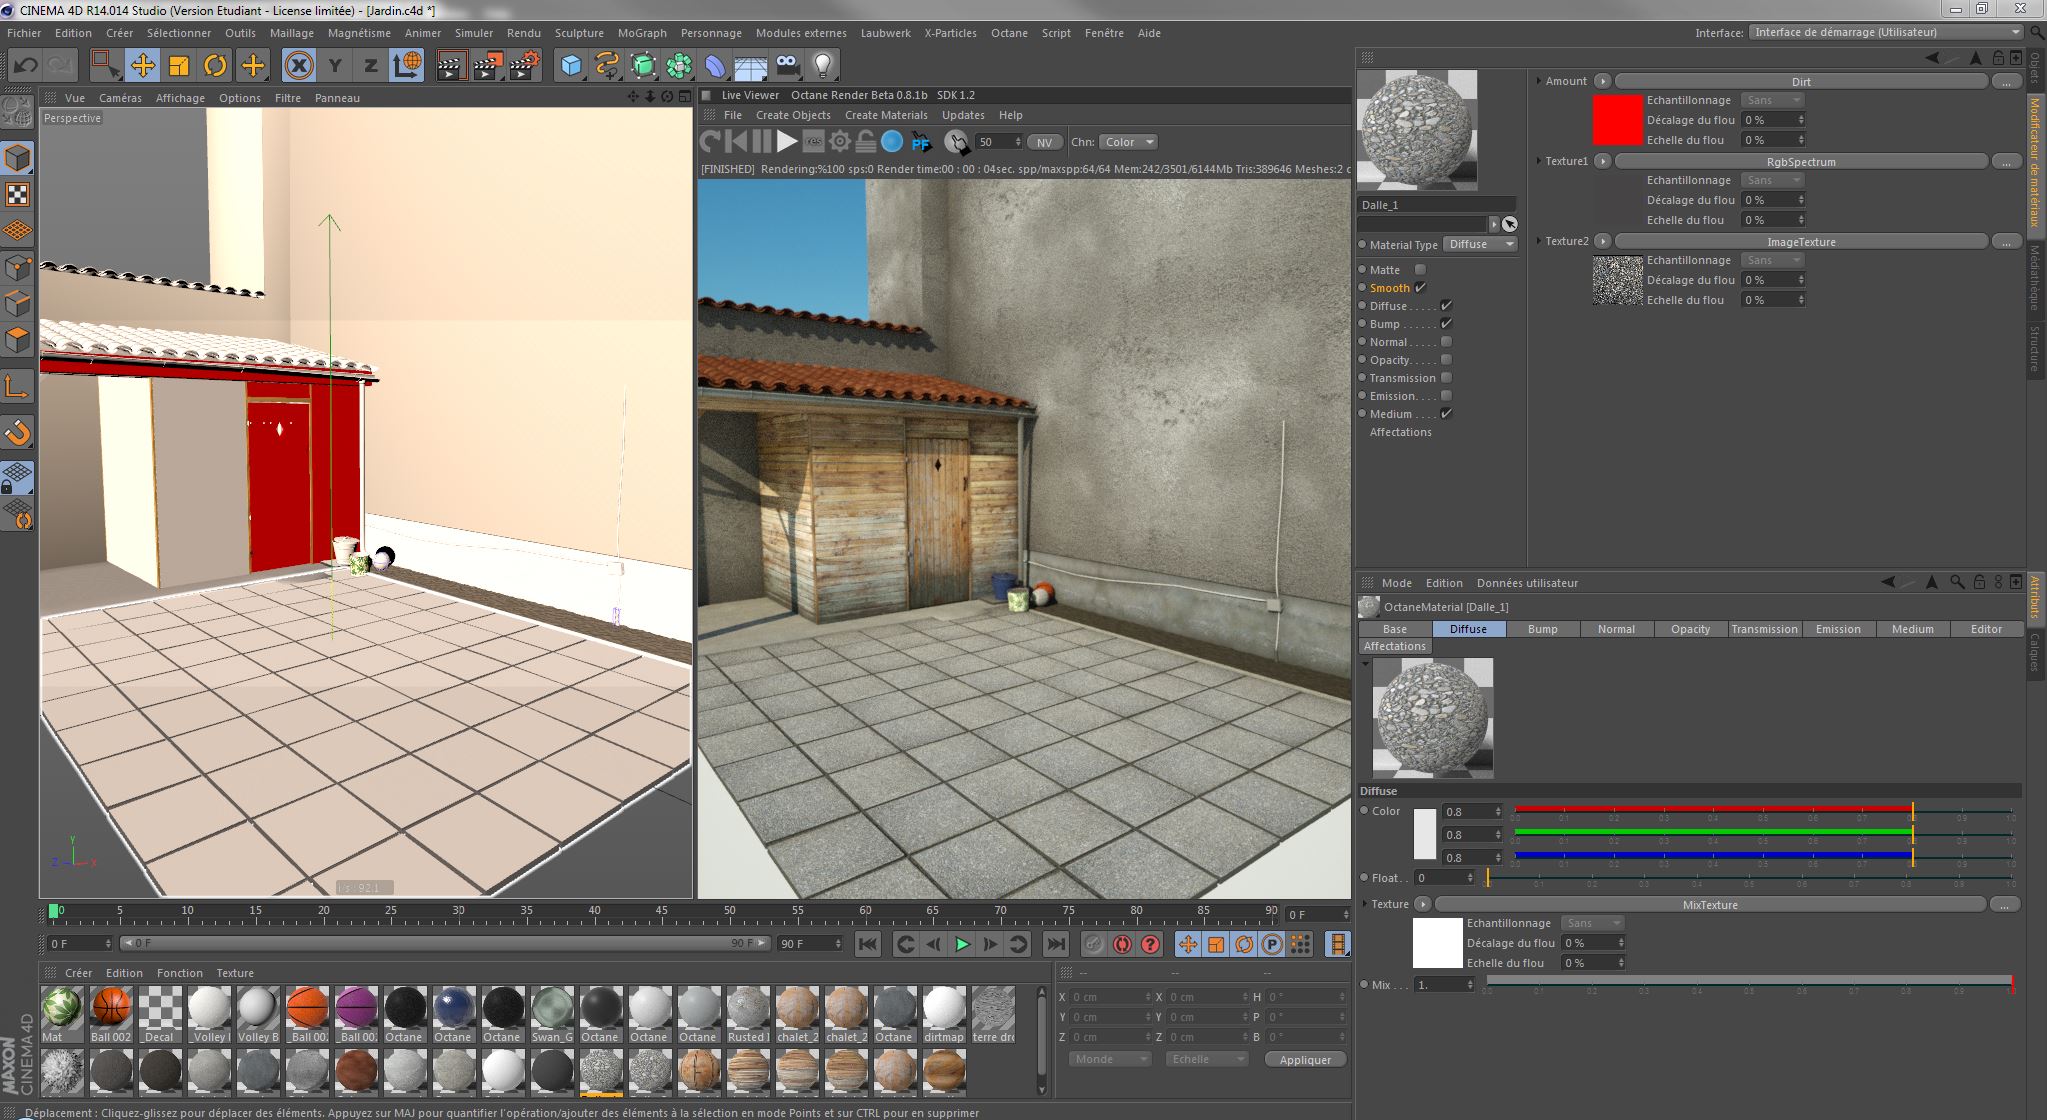Switch to the Bump tab
2047x1120 pixels.
click(1542, 629)
